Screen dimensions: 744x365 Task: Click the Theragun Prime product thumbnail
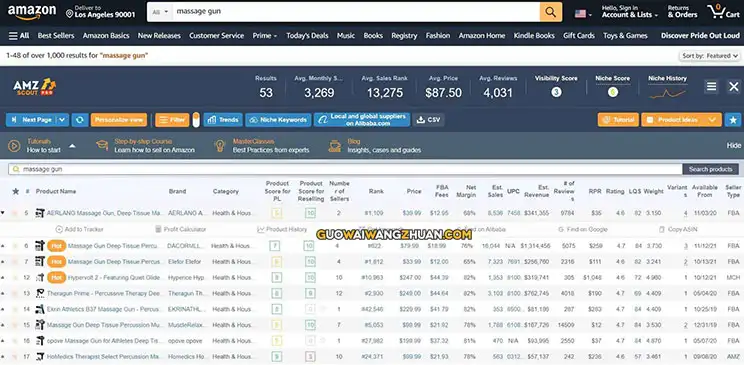40,293
